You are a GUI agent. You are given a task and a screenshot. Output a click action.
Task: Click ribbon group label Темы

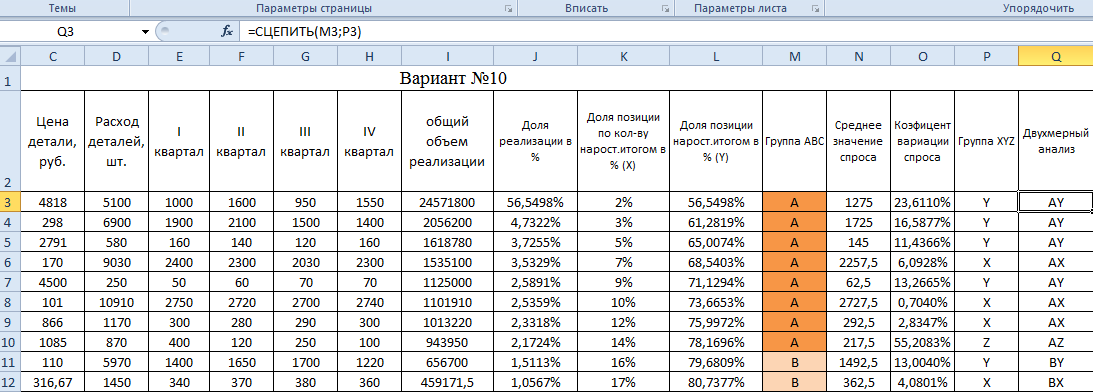[x=63, y=9]
